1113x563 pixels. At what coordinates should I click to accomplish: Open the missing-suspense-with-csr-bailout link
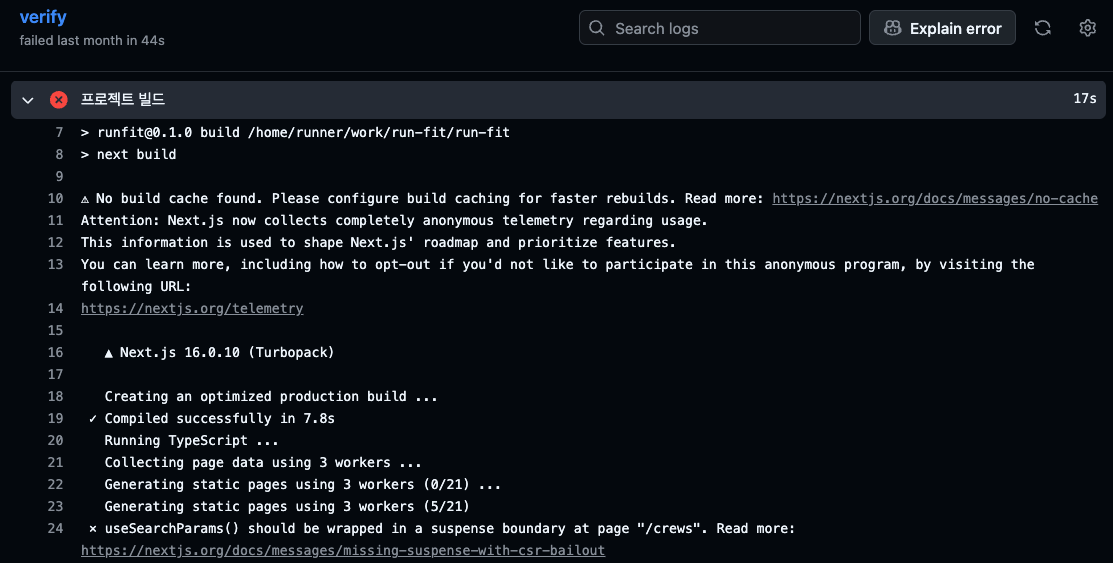click(x=343, y=551)
